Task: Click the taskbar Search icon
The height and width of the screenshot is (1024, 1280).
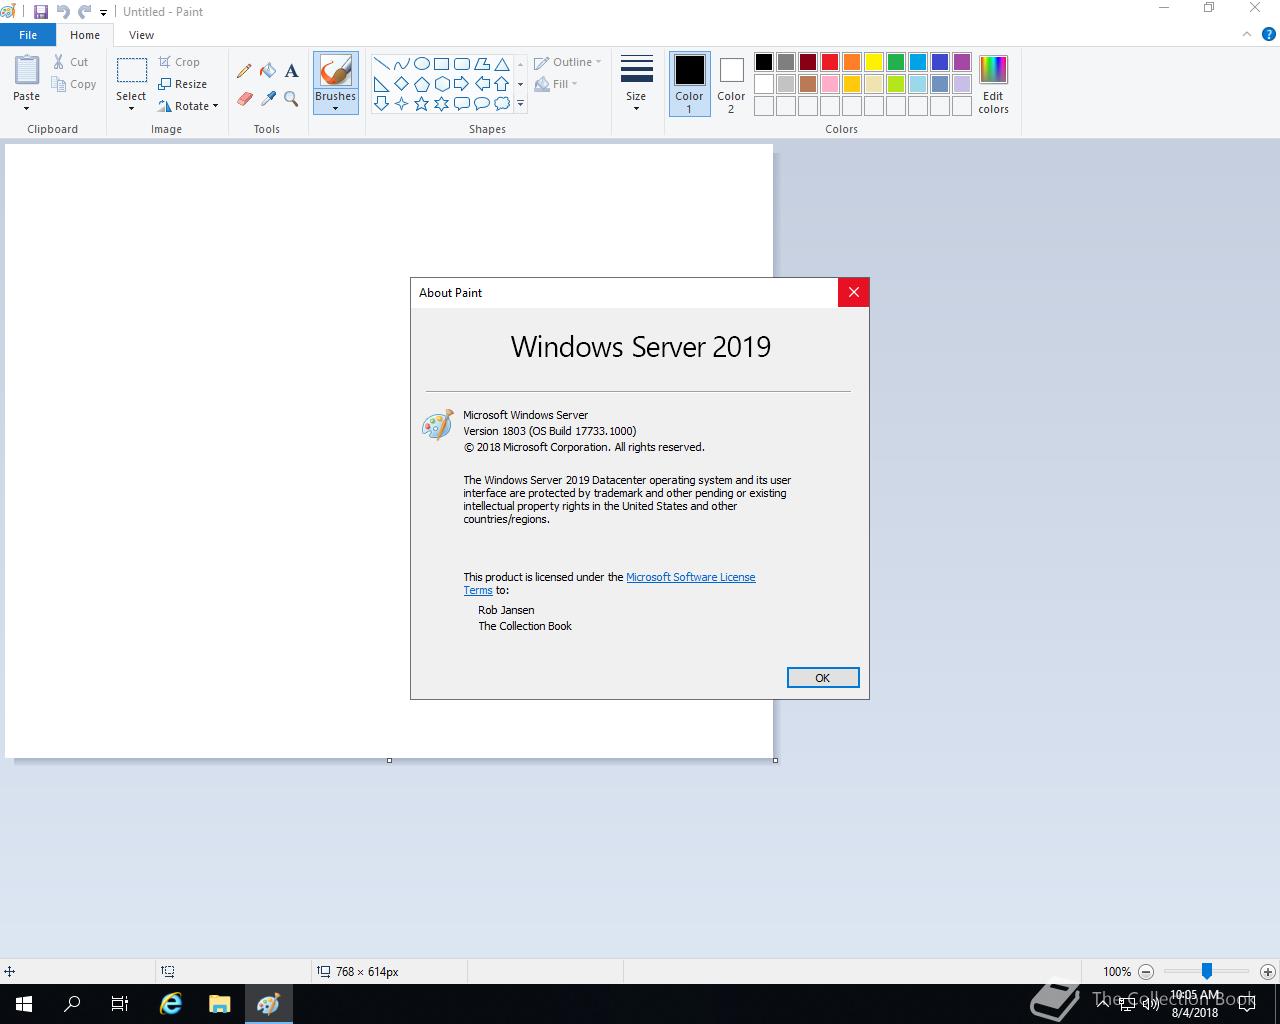Action: point(72,1004)
